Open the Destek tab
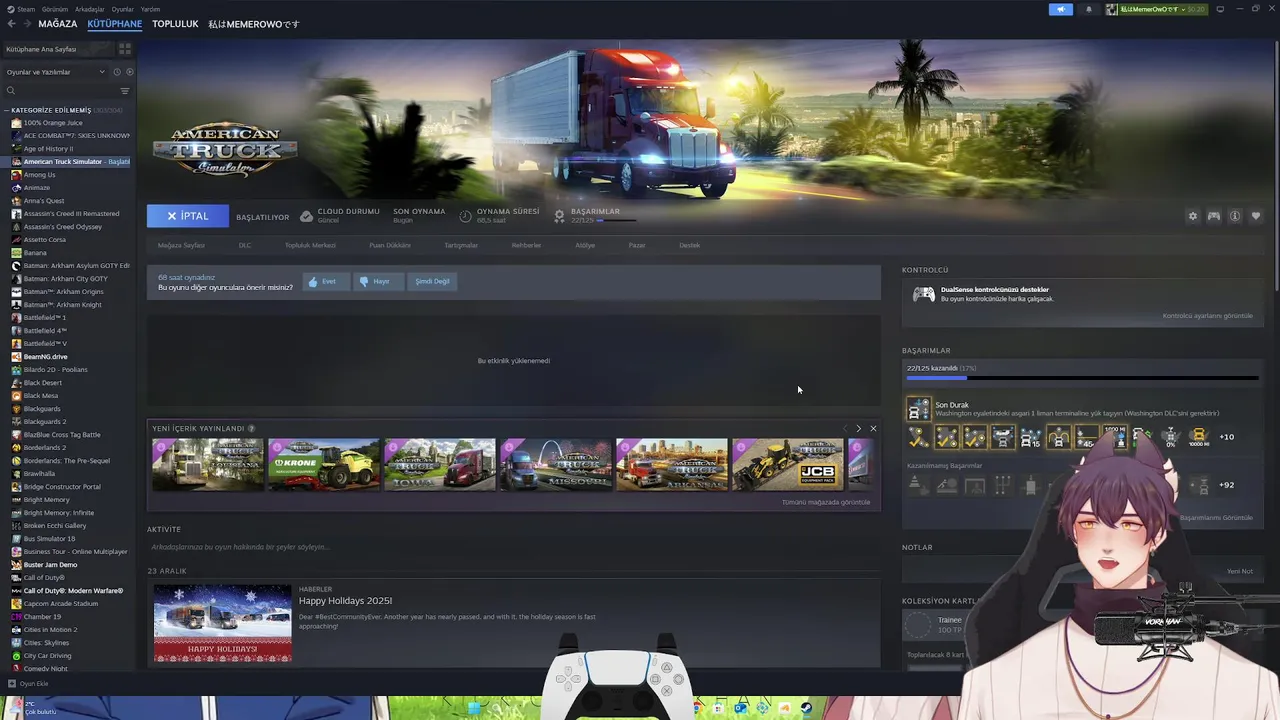This screenshot has height=720, width=1280. [x=690, y=245]
